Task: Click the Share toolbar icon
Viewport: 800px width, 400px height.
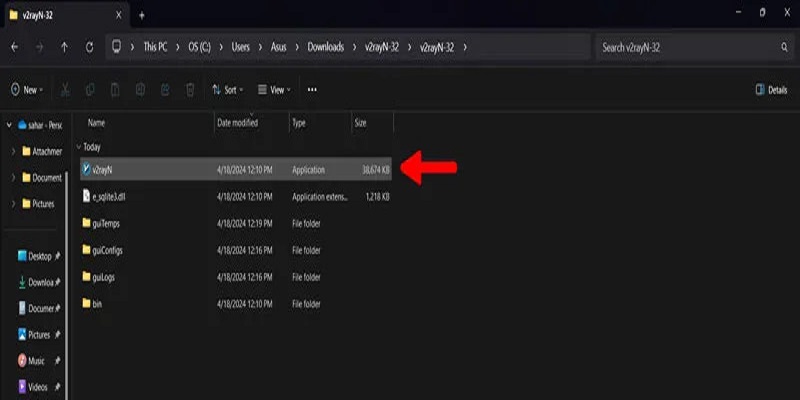Action: [x=165, y=90]
